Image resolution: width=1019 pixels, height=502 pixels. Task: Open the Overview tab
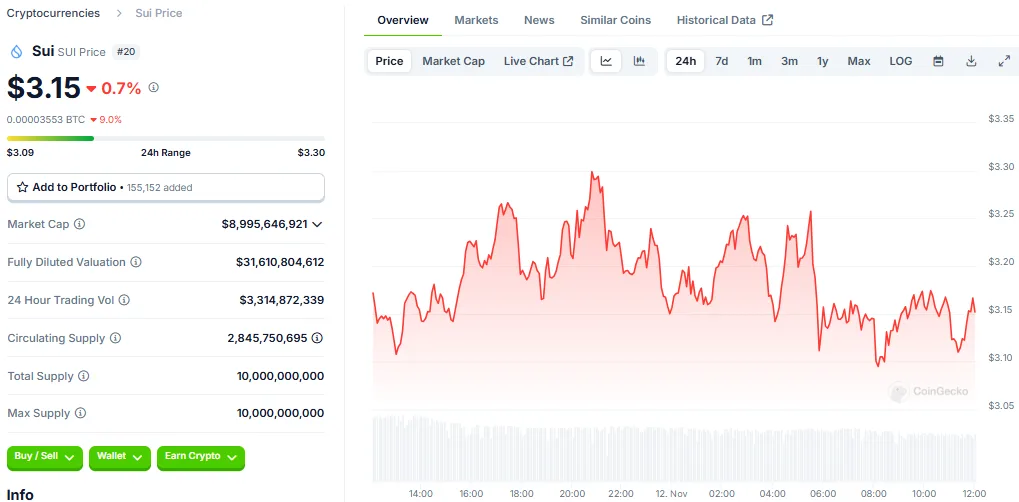pos(403,20)
